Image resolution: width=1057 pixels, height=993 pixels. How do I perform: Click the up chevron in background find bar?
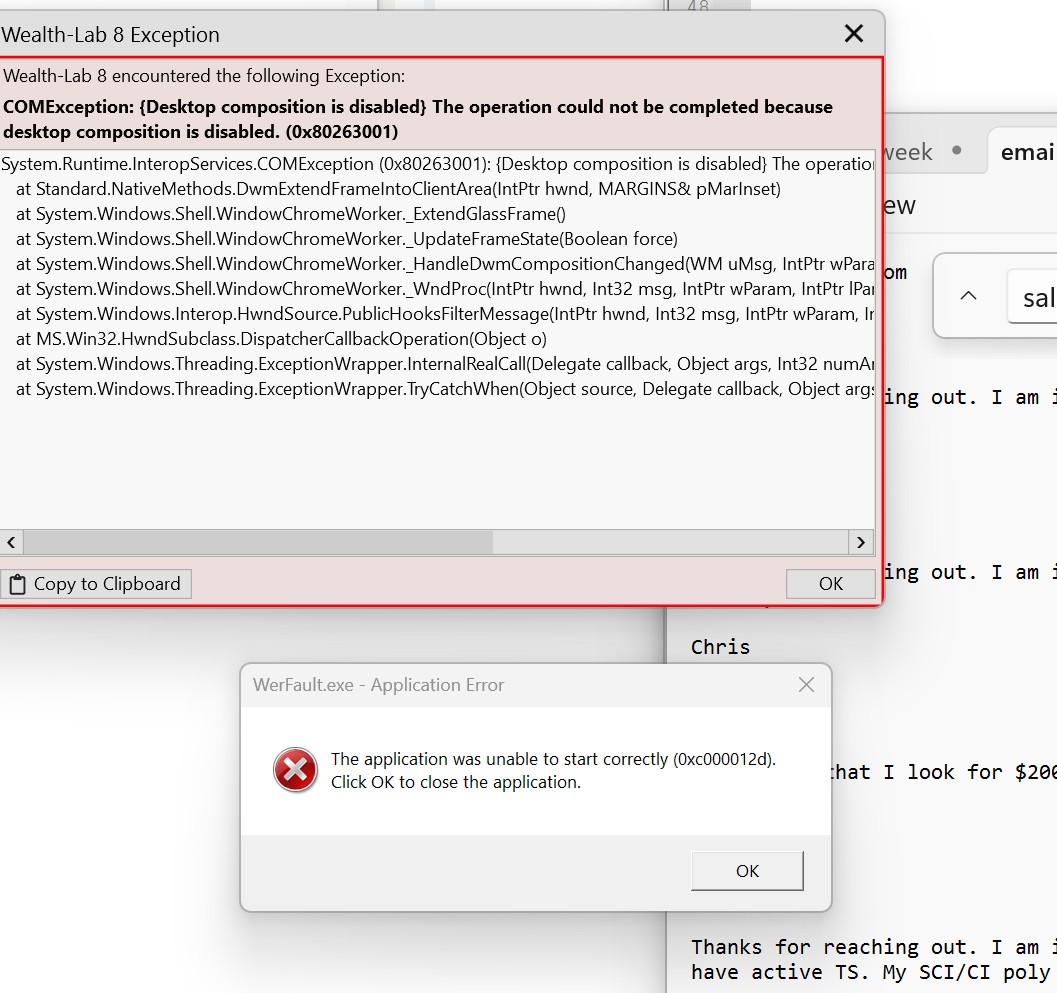click(x=968, y=295)
